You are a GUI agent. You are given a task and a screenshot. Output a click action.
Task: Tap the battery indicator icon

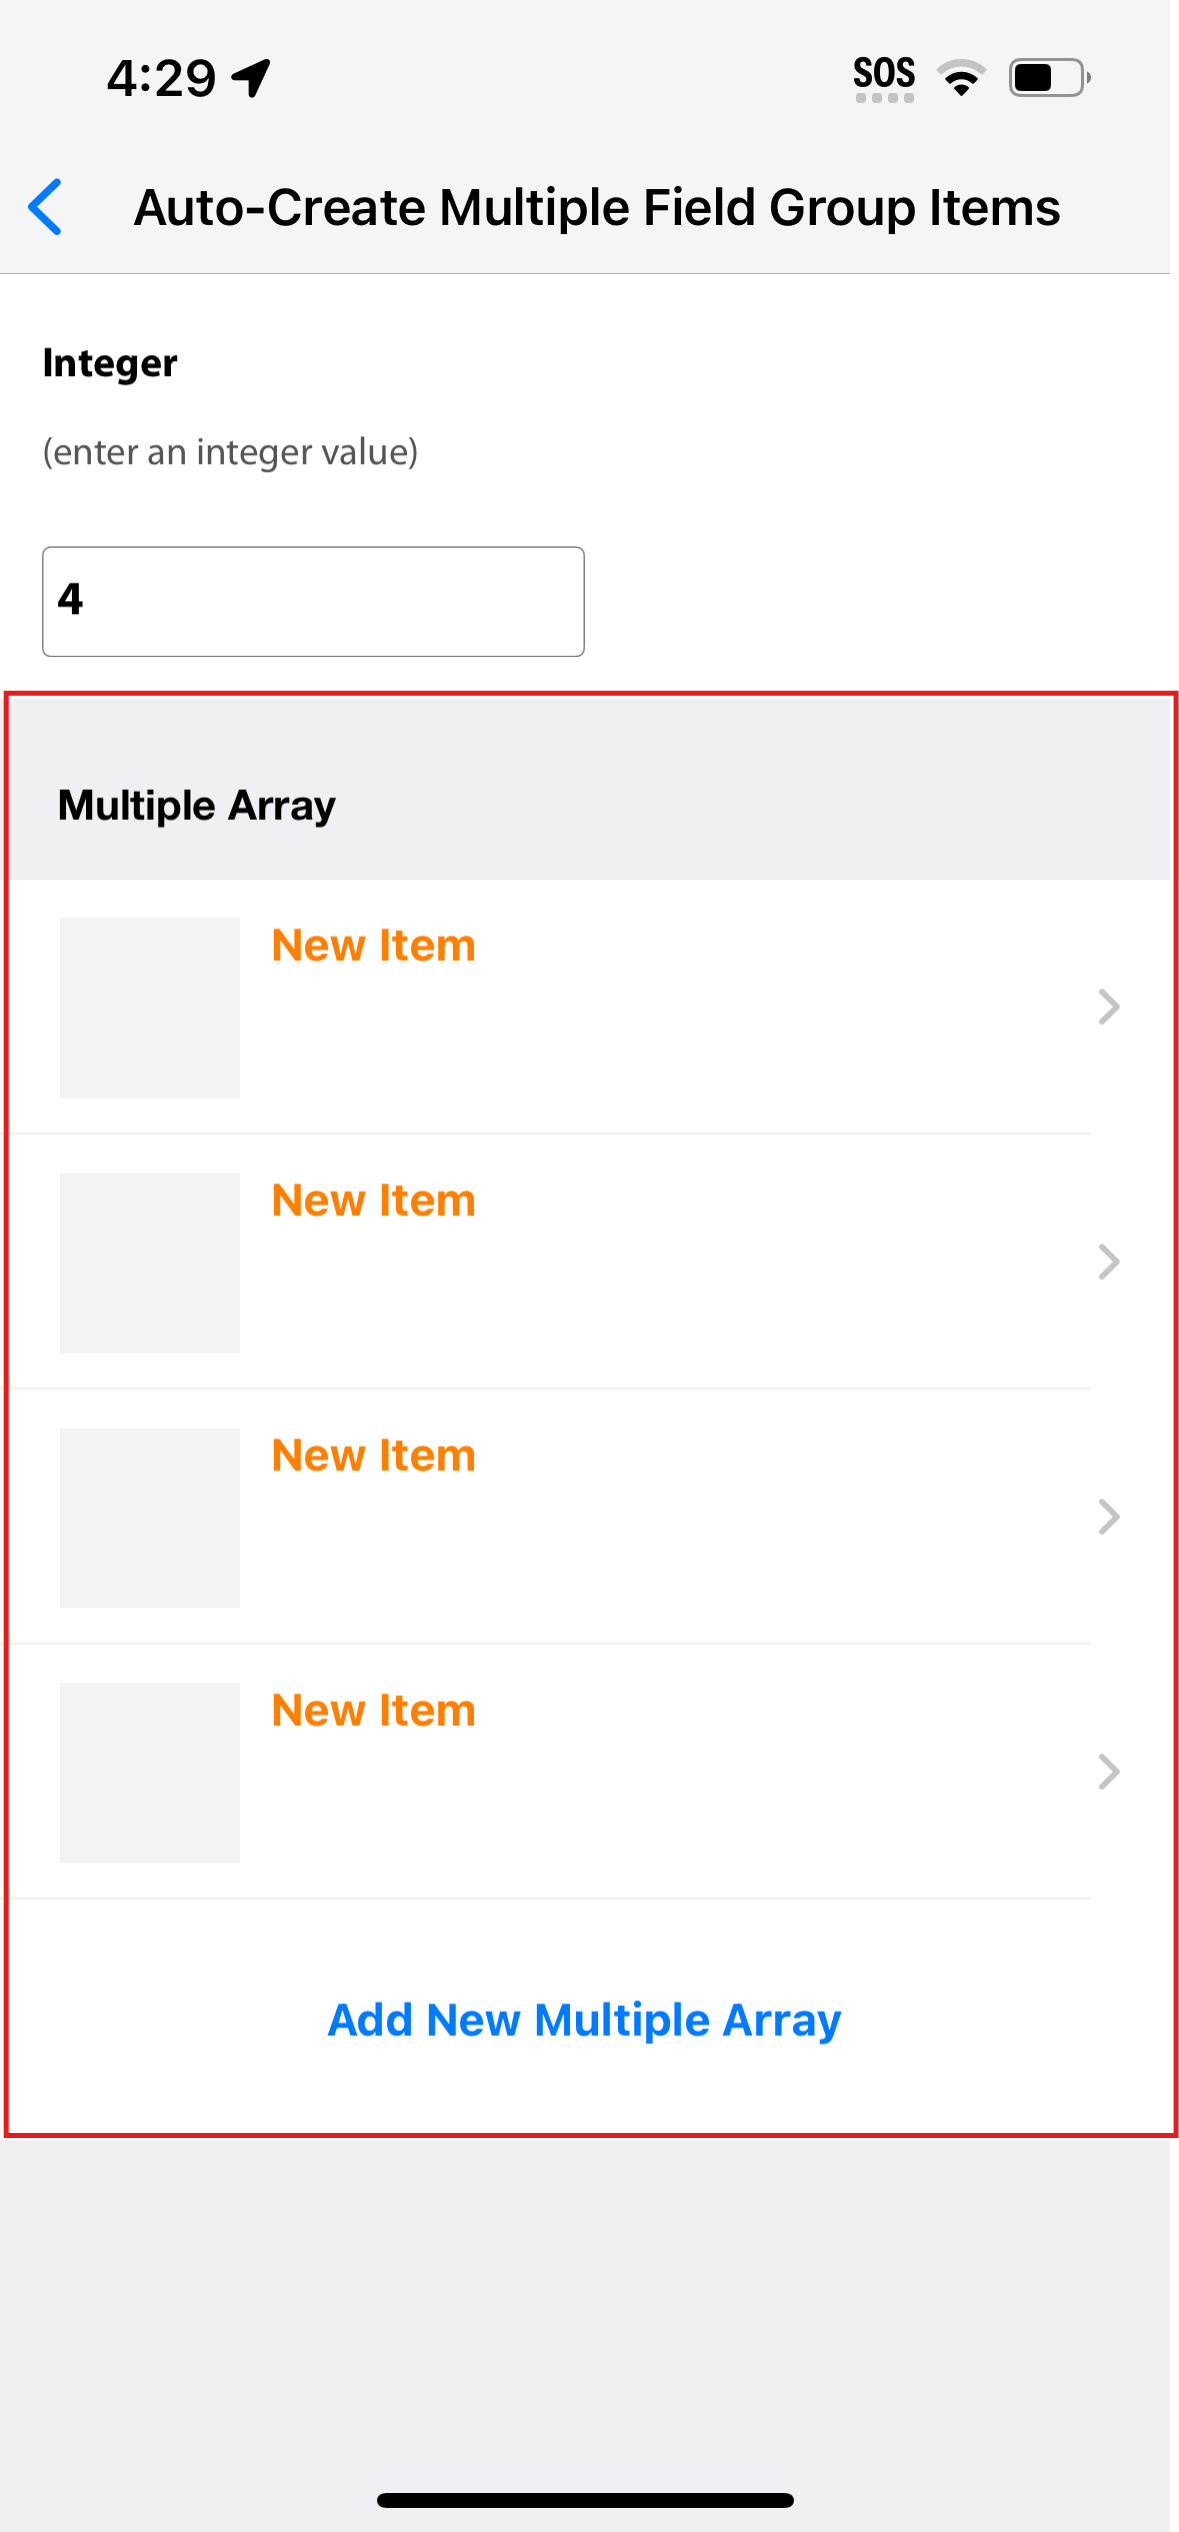(1048, 77)
